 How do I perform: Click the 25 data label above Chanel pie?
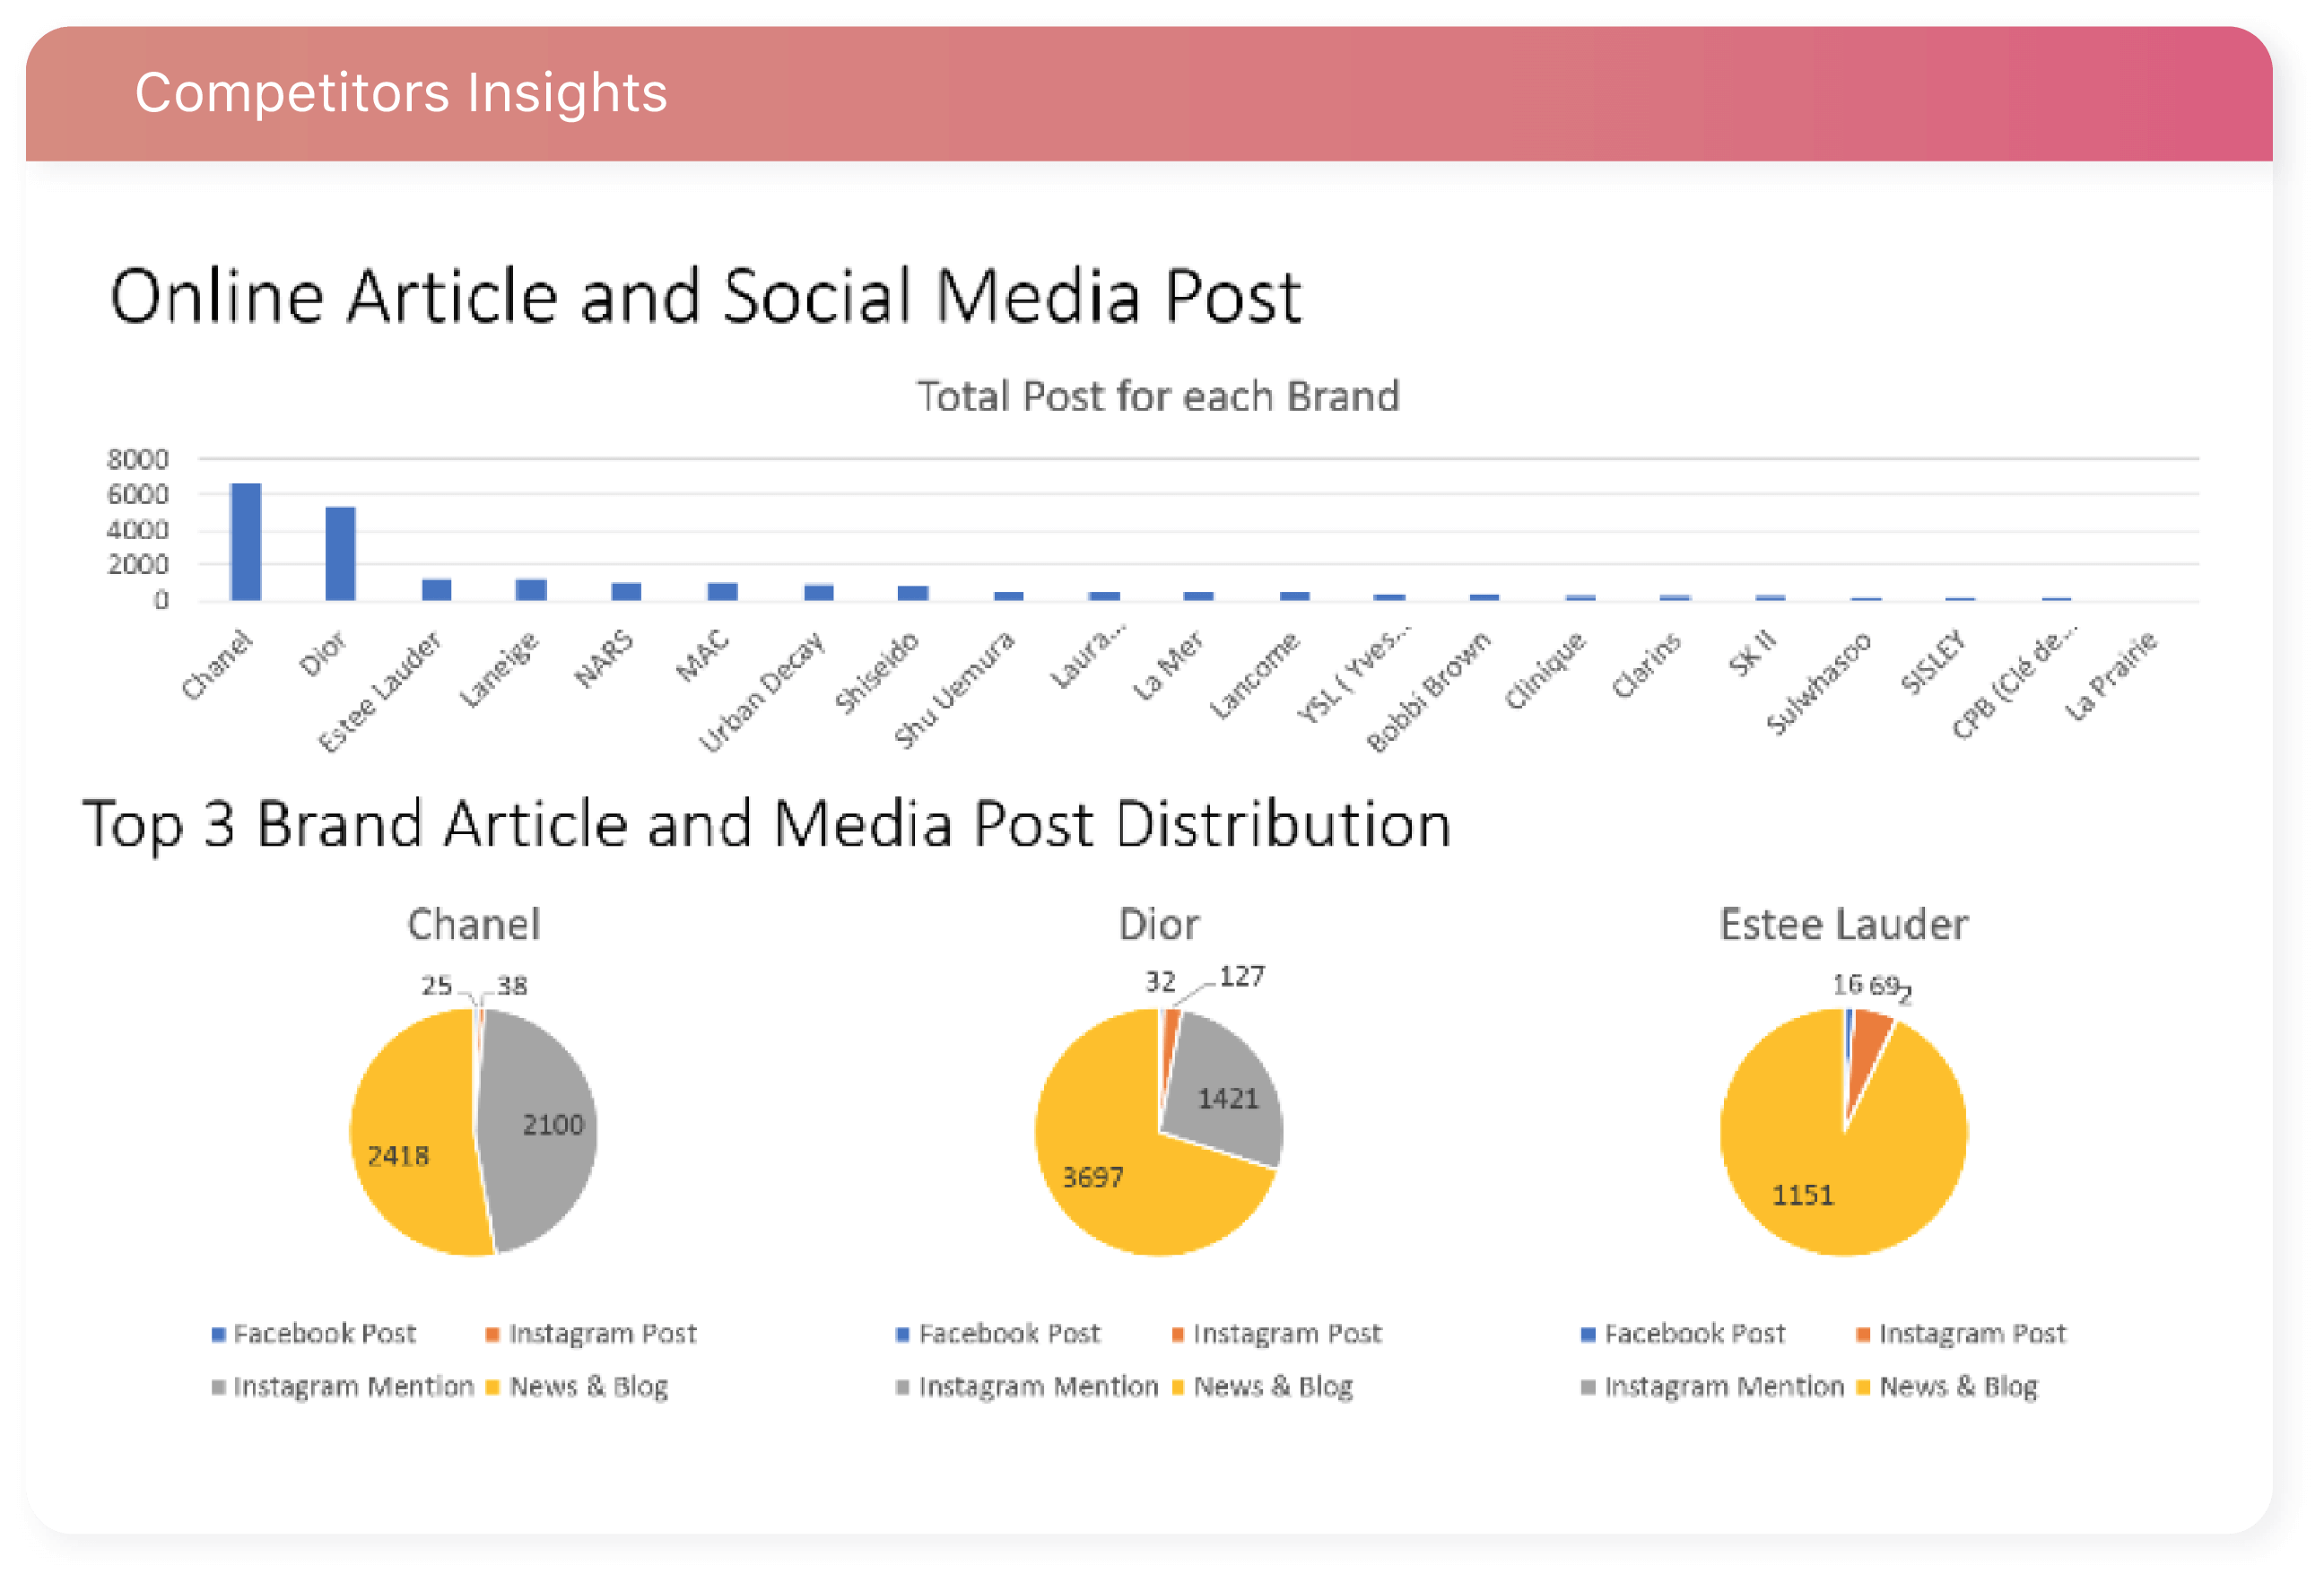[436, 985]
